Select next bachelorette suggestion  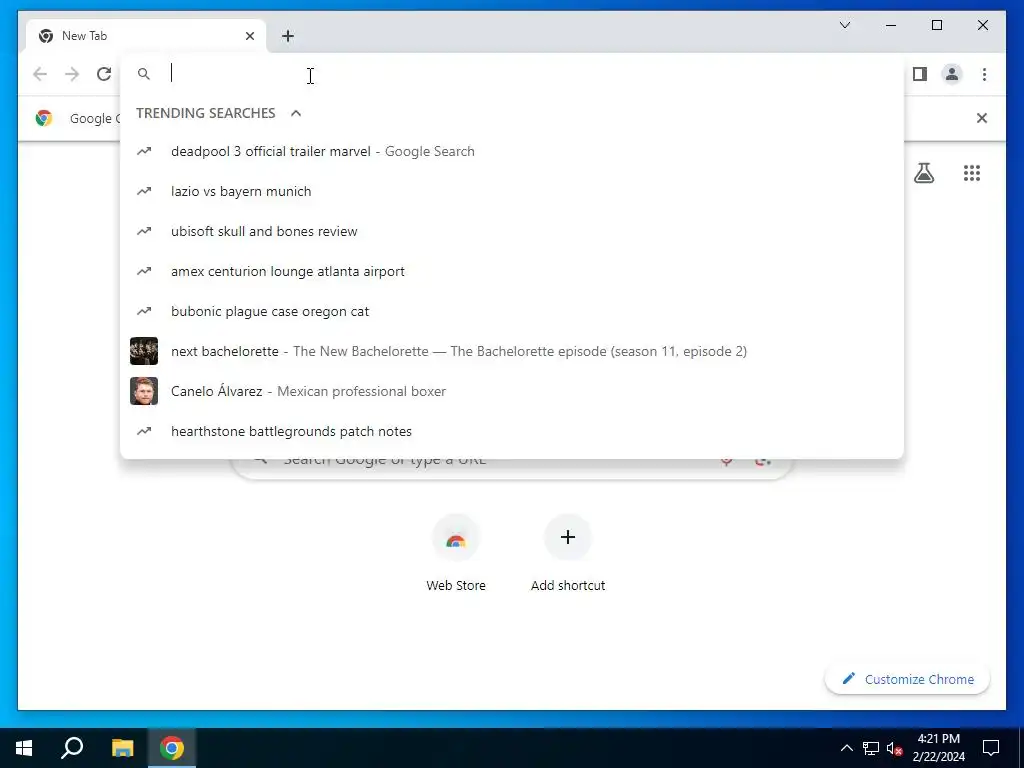pyautogui.click(x=512, y=351)
